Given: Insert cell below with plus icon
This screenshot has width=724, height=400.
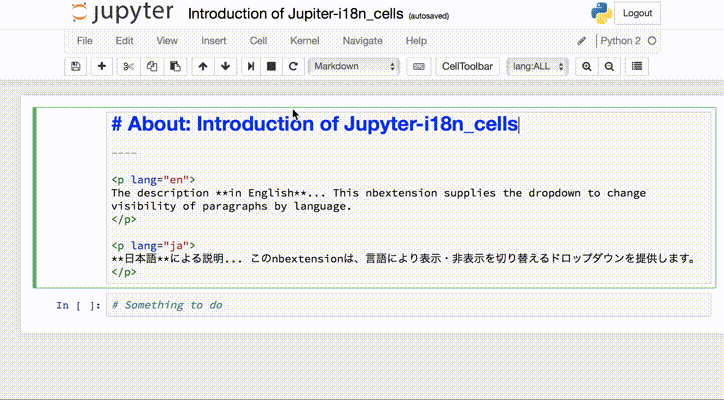Looking at the screenshot, I should click(102, 67).
